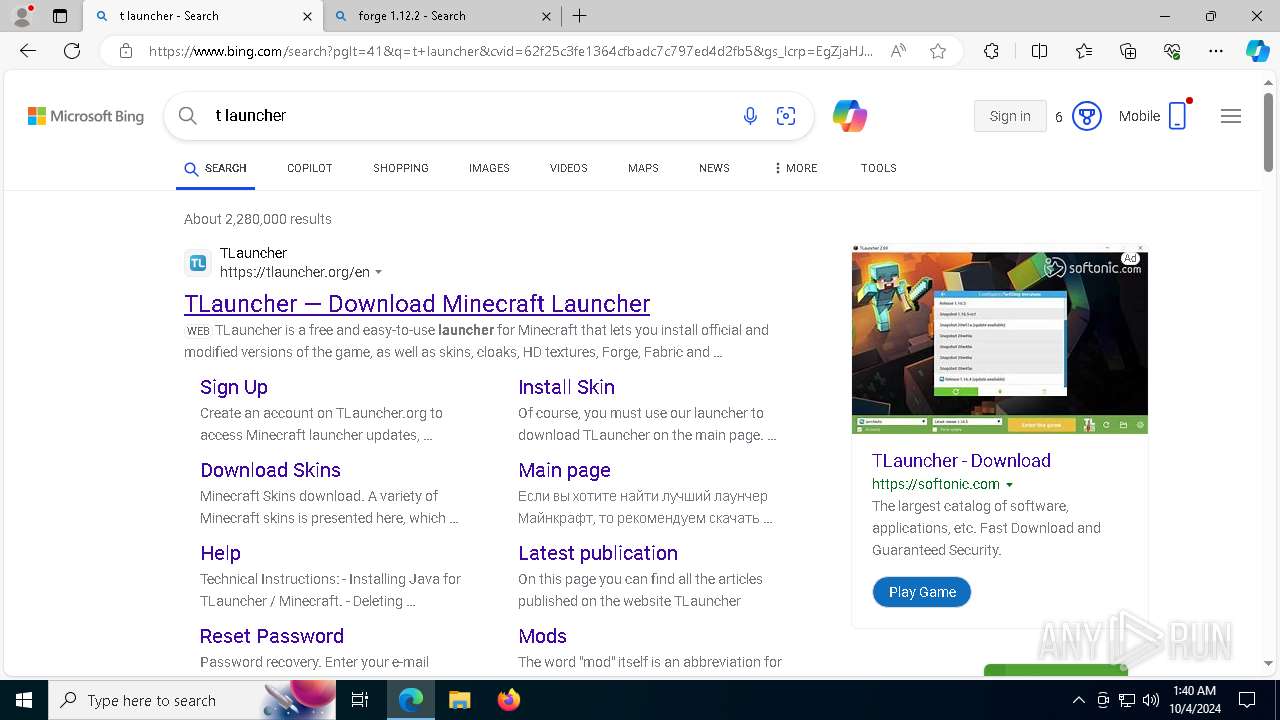Expand the tlauncher.org URL dropdown arrow
Viewport: 1280px width, 720px height.
[x=378, y=273]
